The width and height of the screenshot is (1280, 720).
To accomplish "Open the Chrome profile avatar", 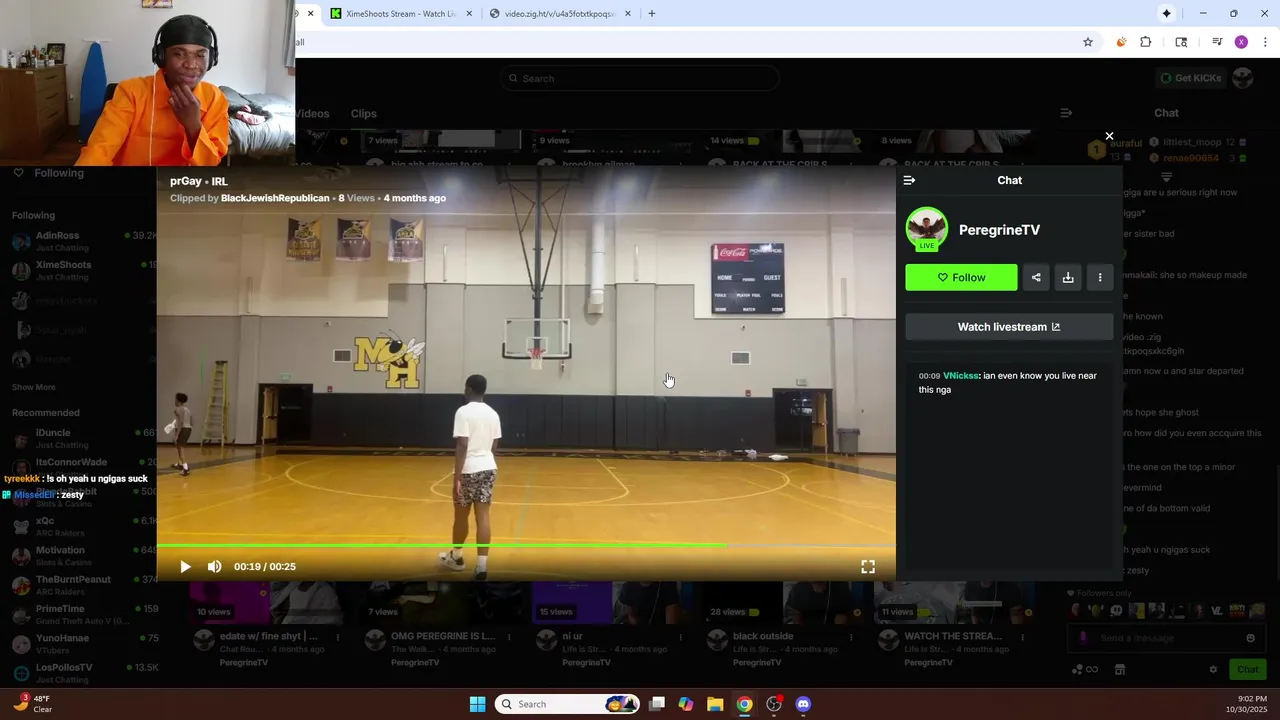I will [x=1241, y=42].
